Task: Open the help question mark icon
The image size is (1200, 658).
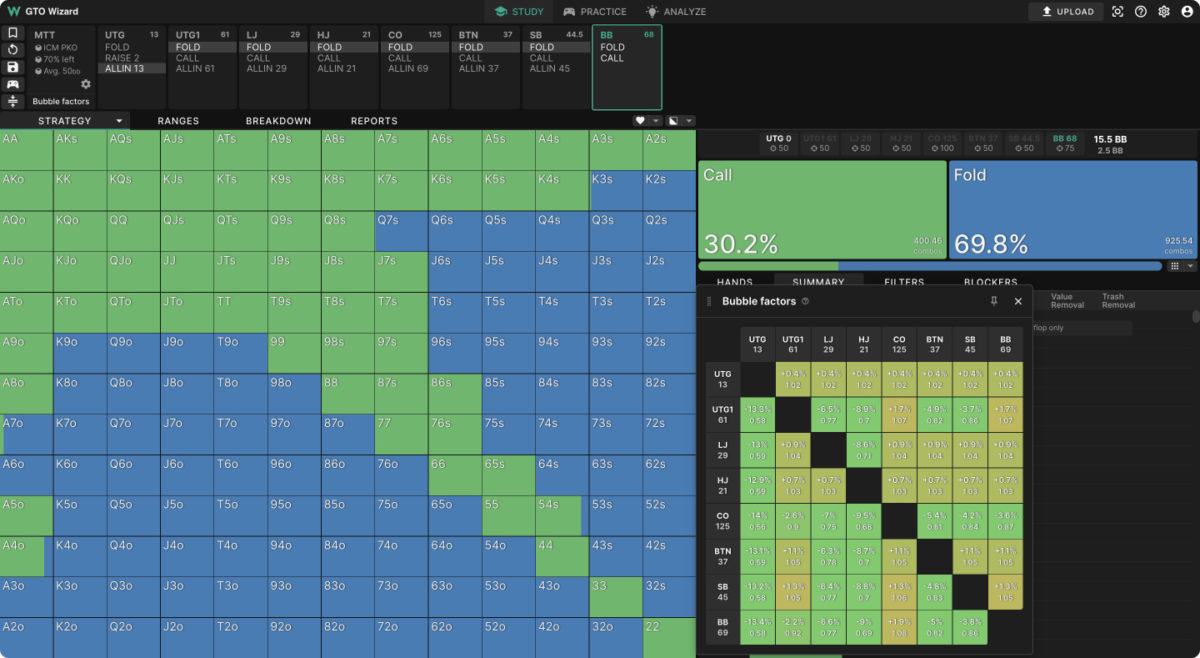Action: coord(1141,12)
